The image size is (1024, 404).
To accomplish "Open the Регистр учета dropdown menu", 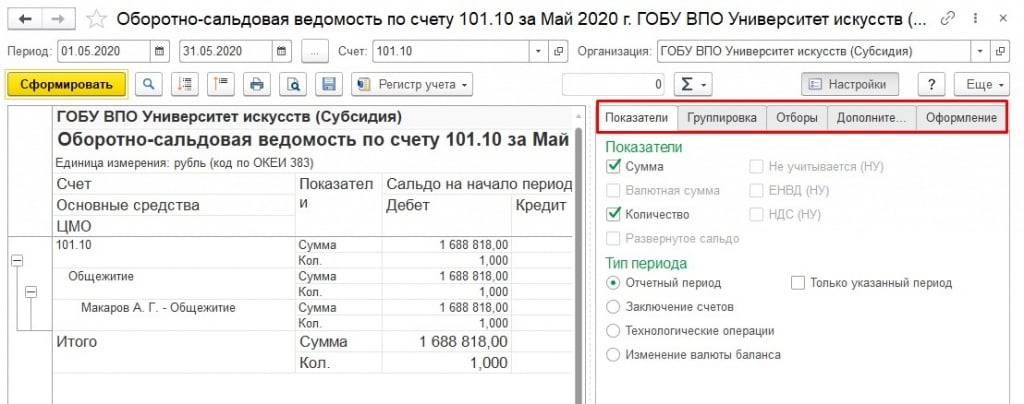I will (412, 84).
